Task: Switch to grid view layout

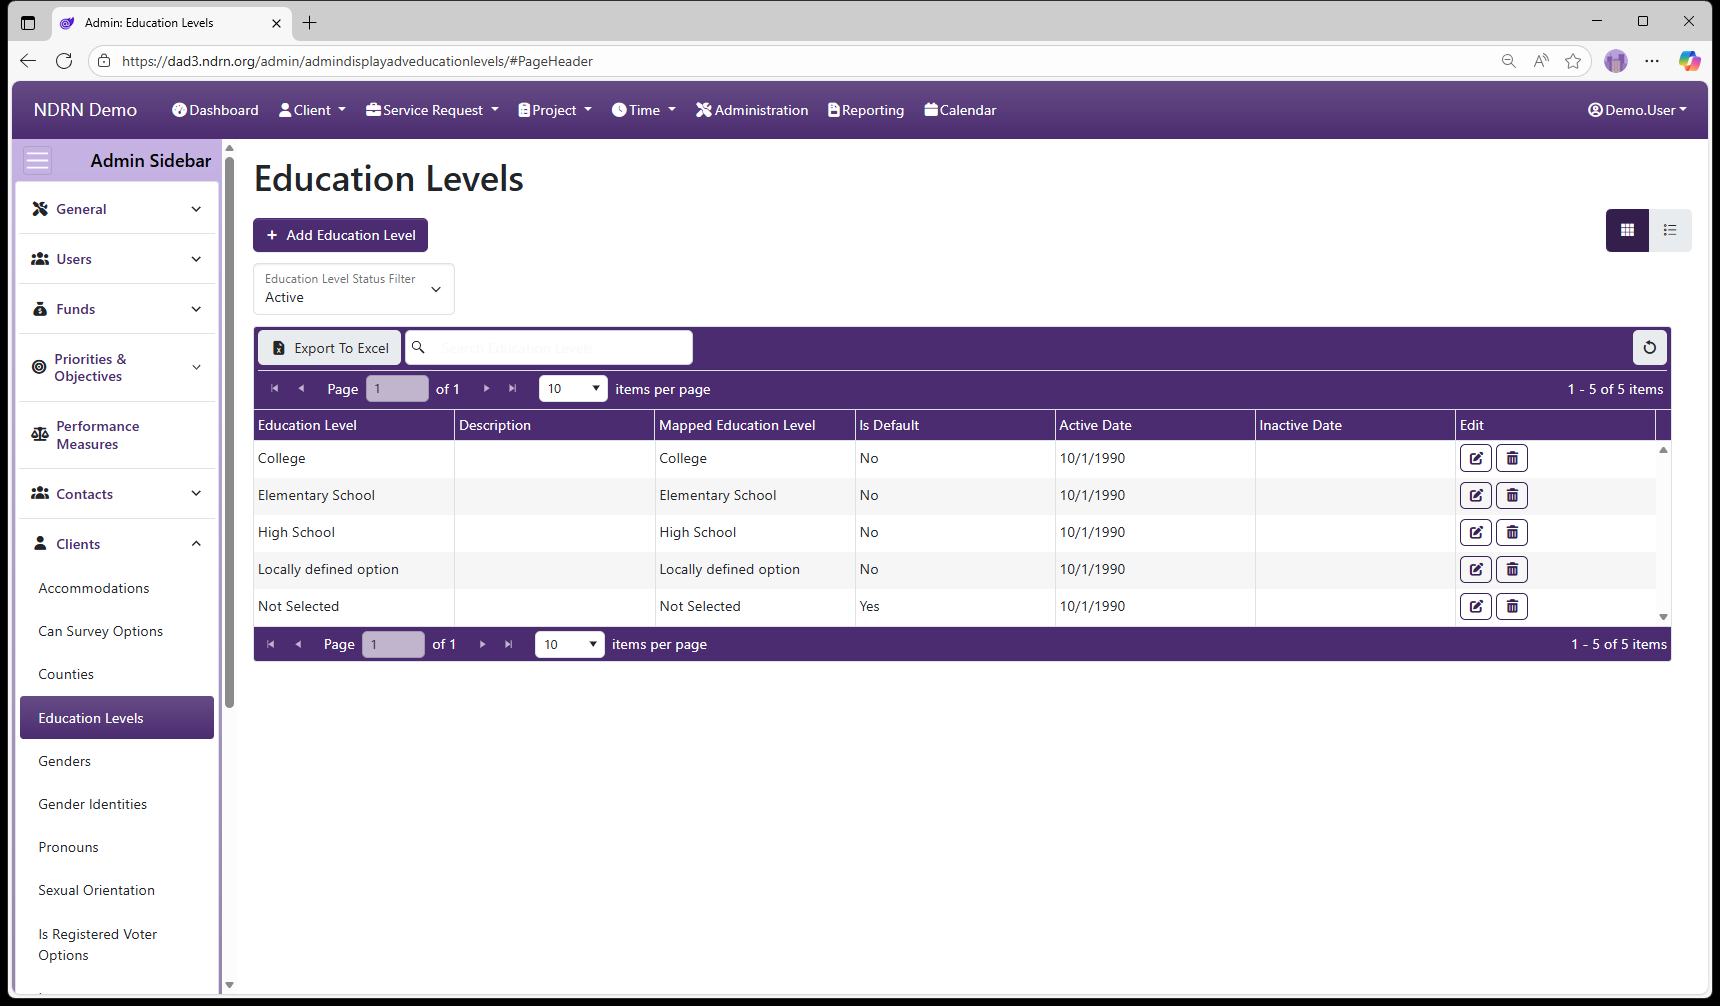Action: (1627, 230)
